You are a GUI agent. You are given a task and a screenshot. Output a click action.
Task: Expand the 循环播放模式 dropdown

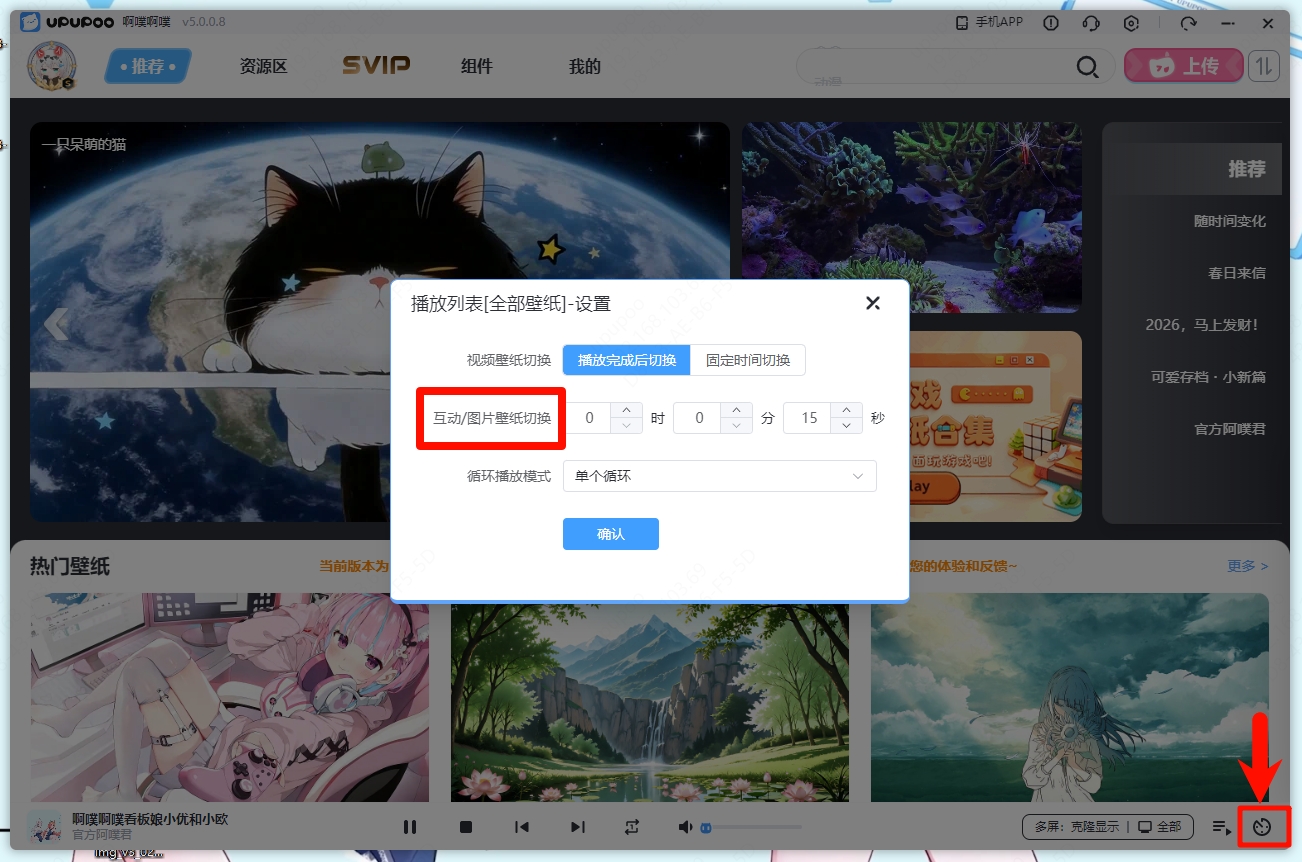pos(719,476)
